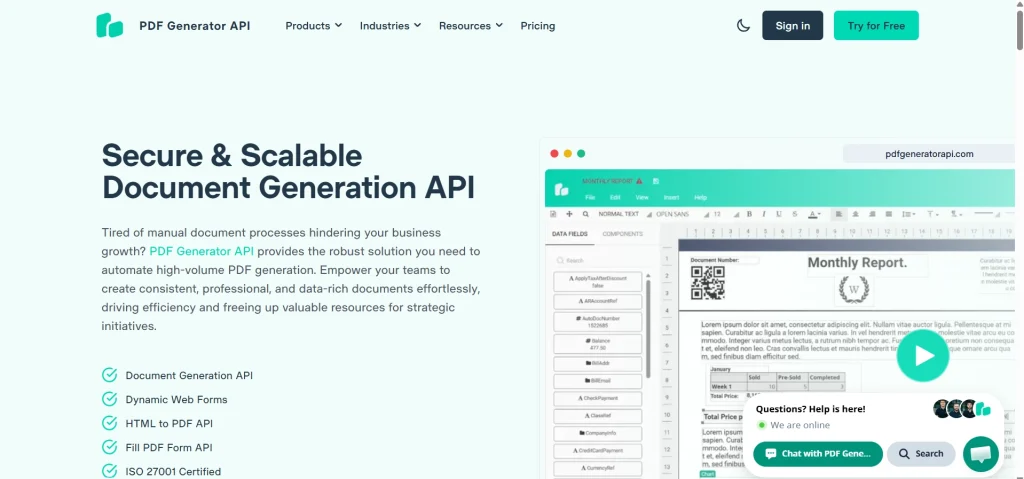Click the 'ISO 27001 Certified' feature text

click(173, 471)
